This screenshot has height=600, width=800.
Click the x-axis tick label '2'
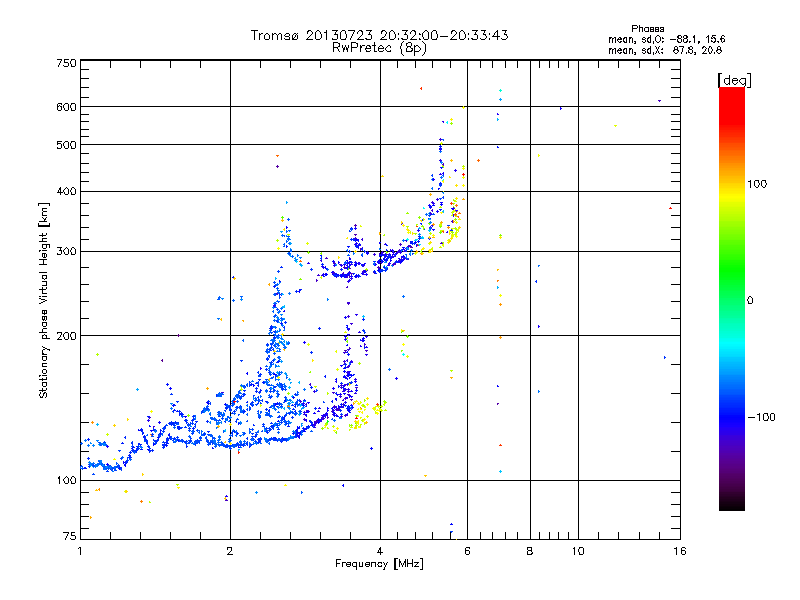pos(230,551)
